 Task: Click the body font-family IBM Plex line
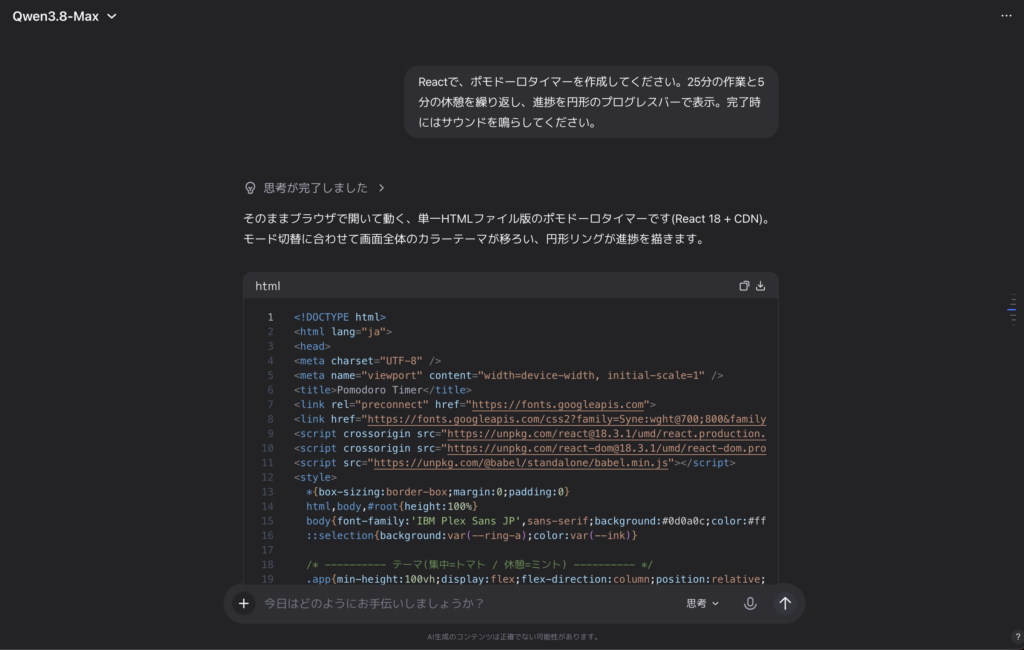pos(536,521)
